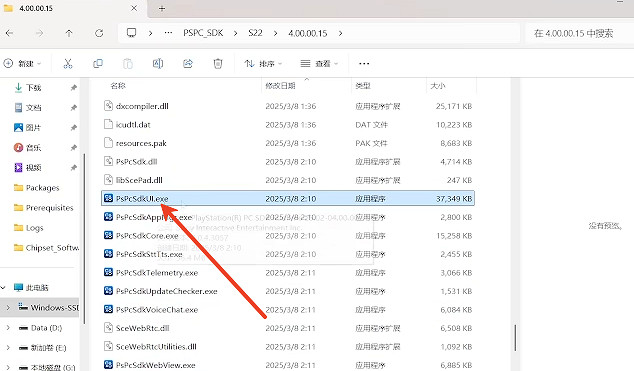The height and width of the screenshot is (371, 634).
Task: Click the navigation pane scrollbar
Action: (x=85, y=238)
